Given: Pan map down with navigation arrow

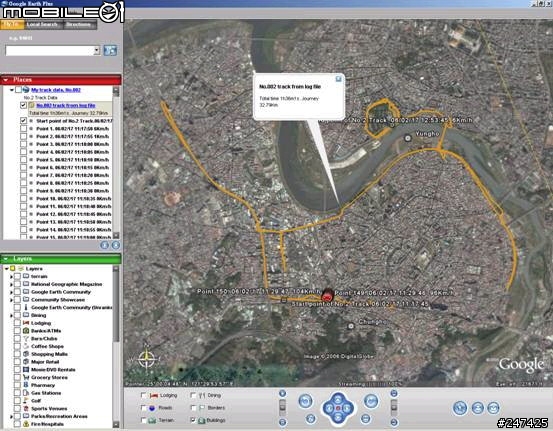Looking at the screenshot, I should click(338, 418).
